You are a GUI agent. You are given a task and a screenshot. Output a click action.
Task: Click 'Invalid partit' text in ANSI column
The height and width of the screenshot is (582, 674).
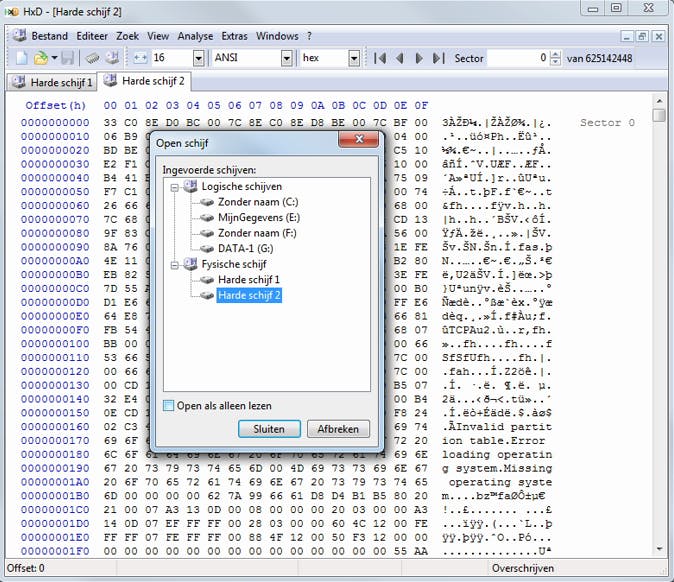504,427
